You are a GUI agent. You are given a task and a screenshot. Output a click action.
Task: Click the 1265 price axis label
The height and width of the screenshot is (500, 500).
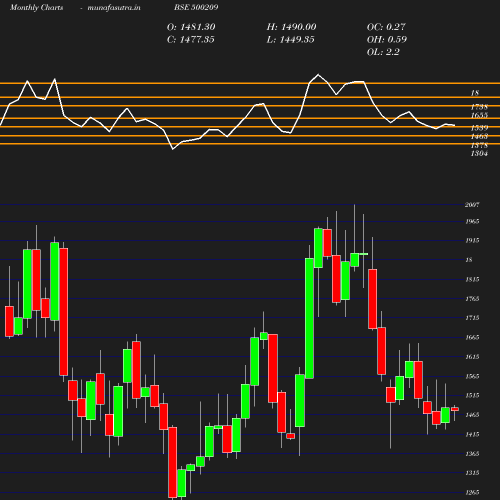coord(472,492)
